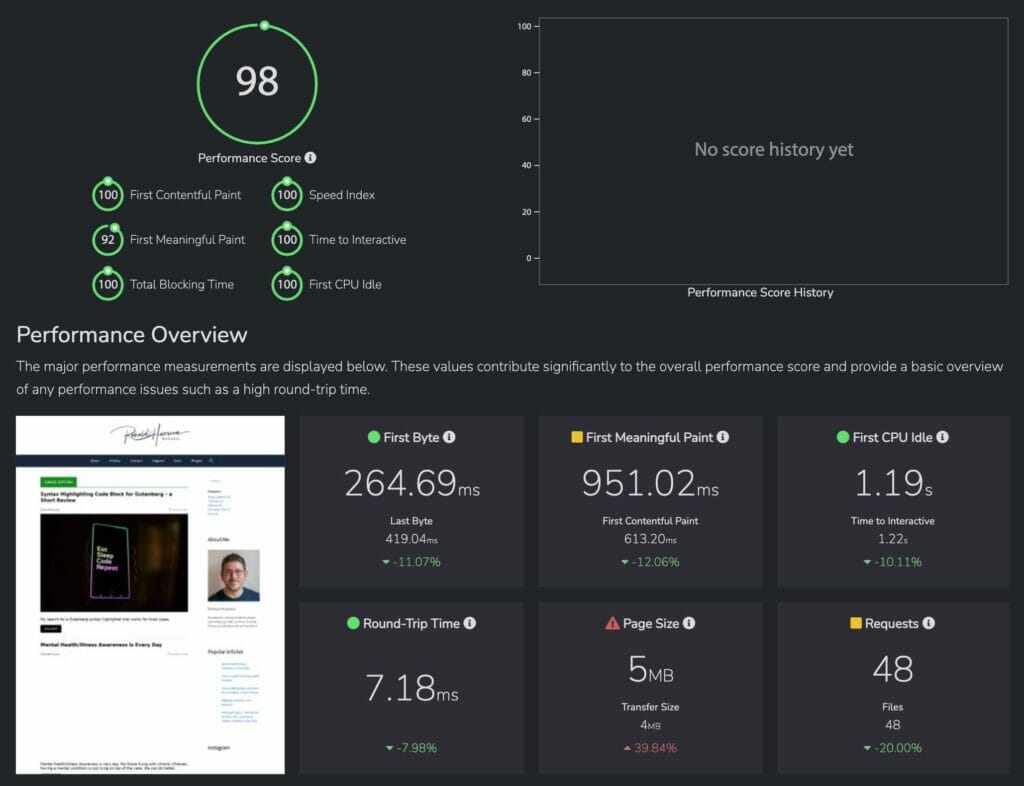The height and width of the screenshot is (786, 1024).
Task: Click the Performance Overview heading
Action: pyautogui.click(x=132, y=334)
